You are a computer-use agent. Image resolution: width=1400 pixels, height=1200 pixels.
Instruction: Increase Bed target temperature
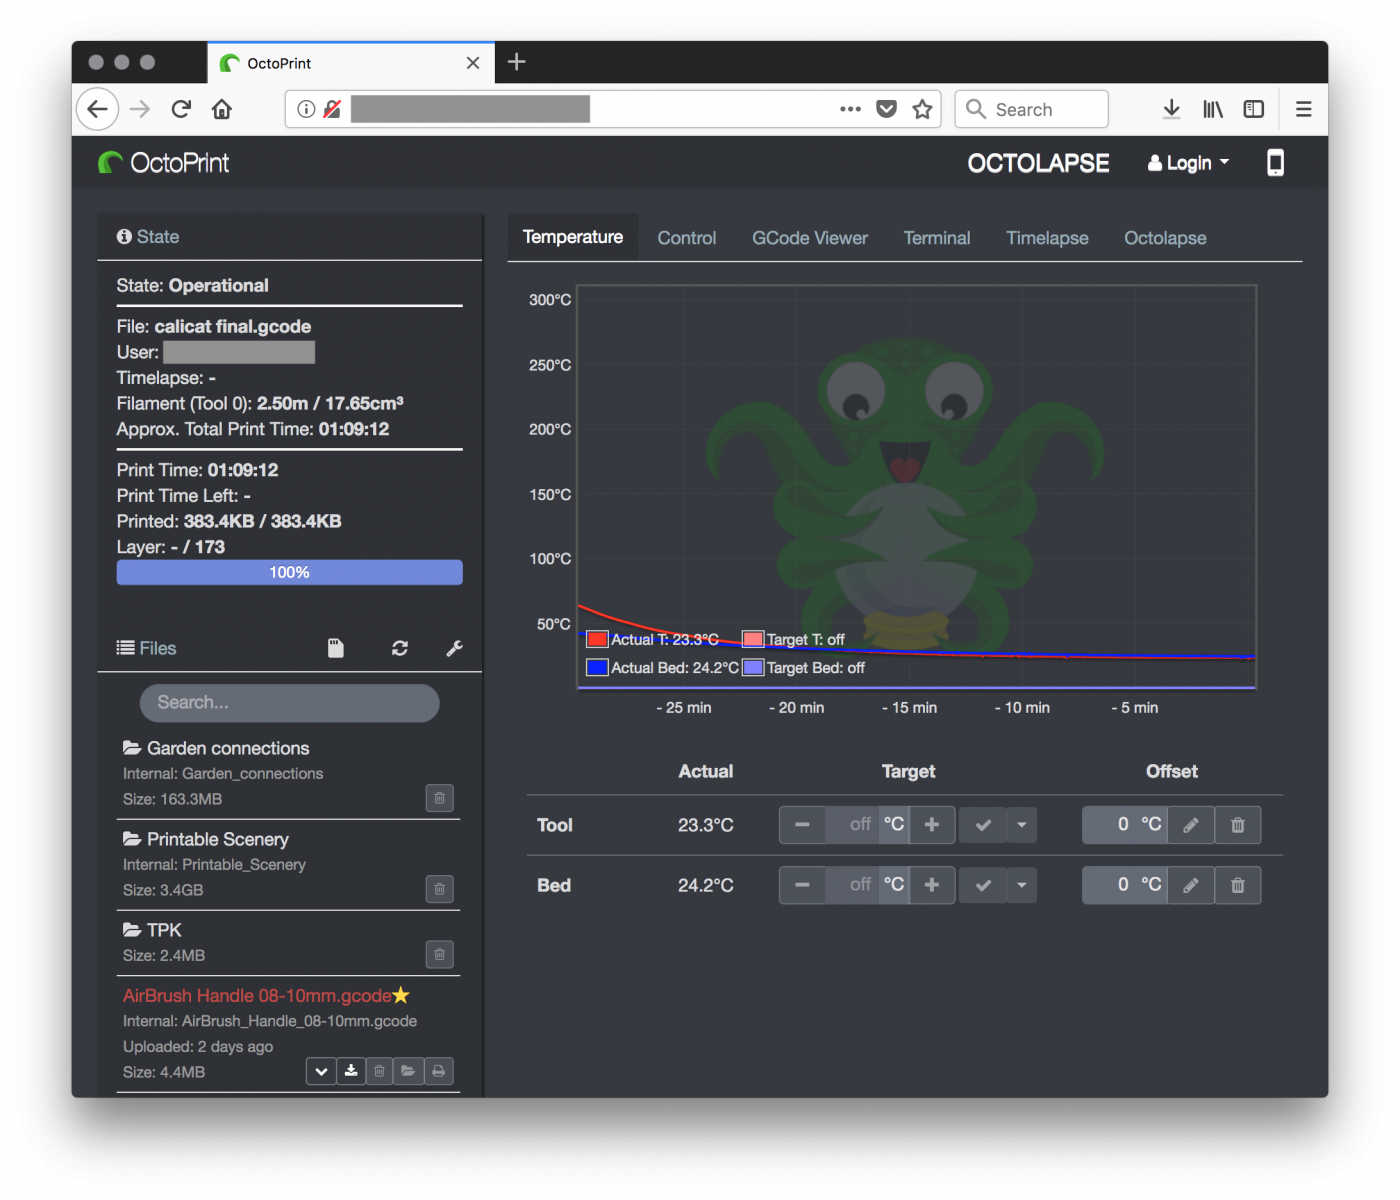[x=932, y=885]
